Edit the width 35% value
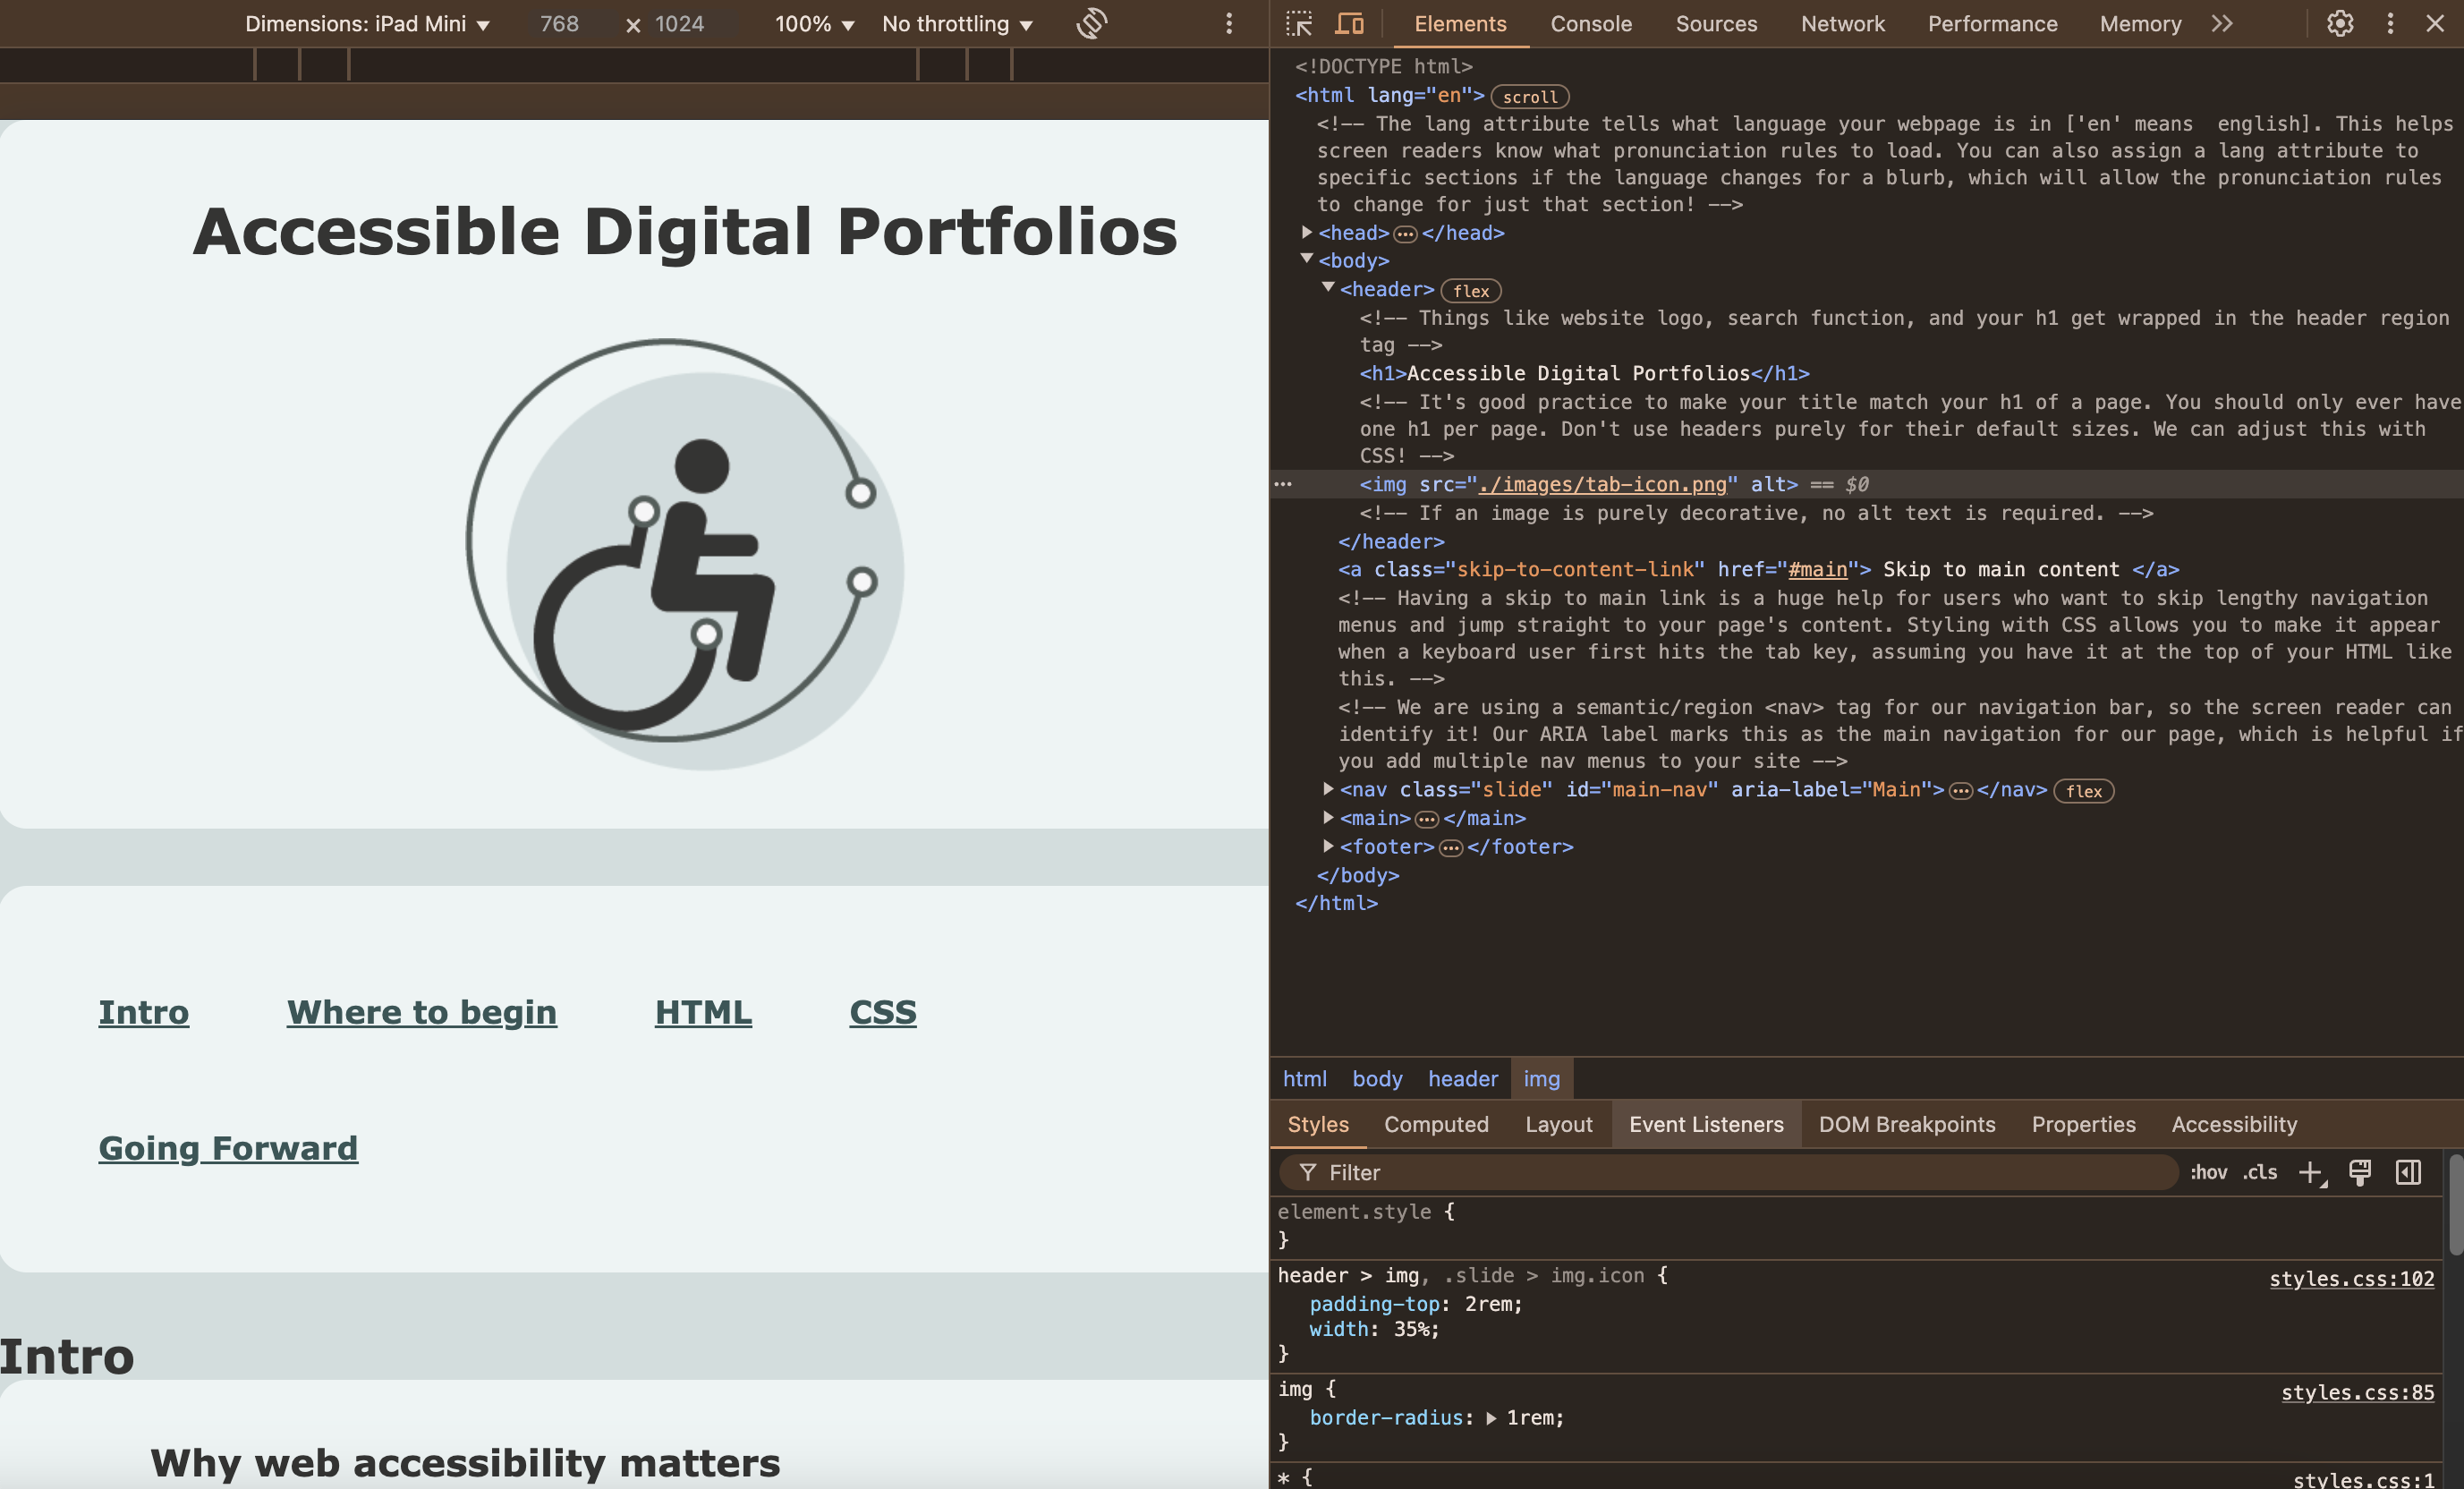This screenshot has height=1489, width=2464. [1413, 1329]
